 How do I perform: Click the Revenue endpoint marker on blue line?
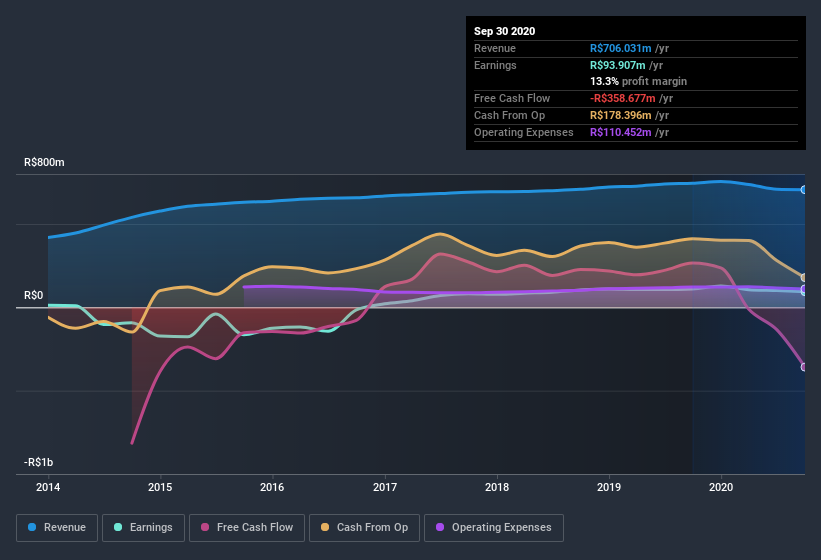tap(804, 190)
